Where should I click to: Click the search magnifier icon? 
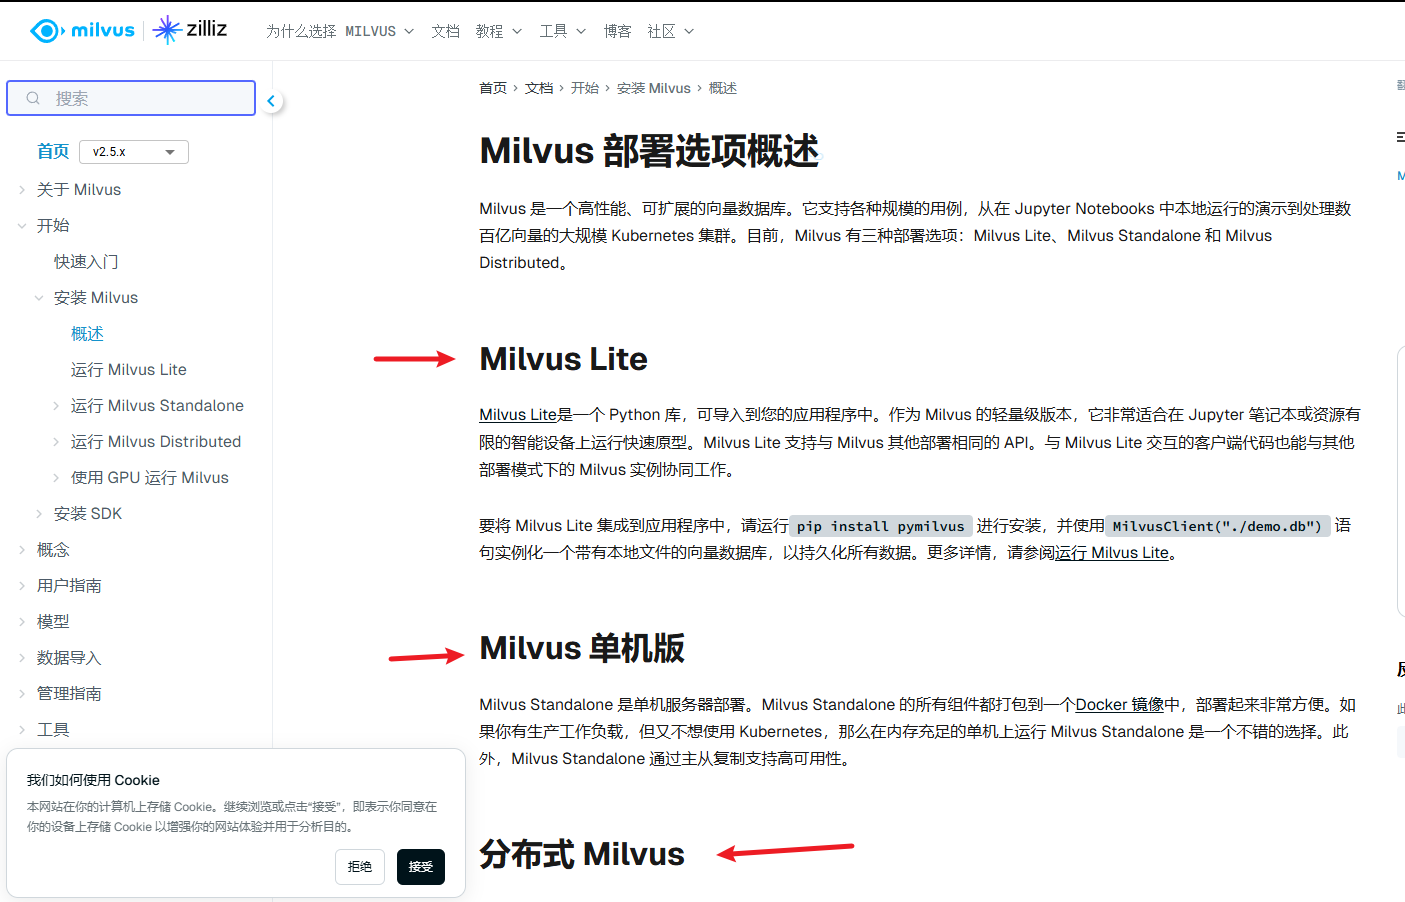point(33,98)
